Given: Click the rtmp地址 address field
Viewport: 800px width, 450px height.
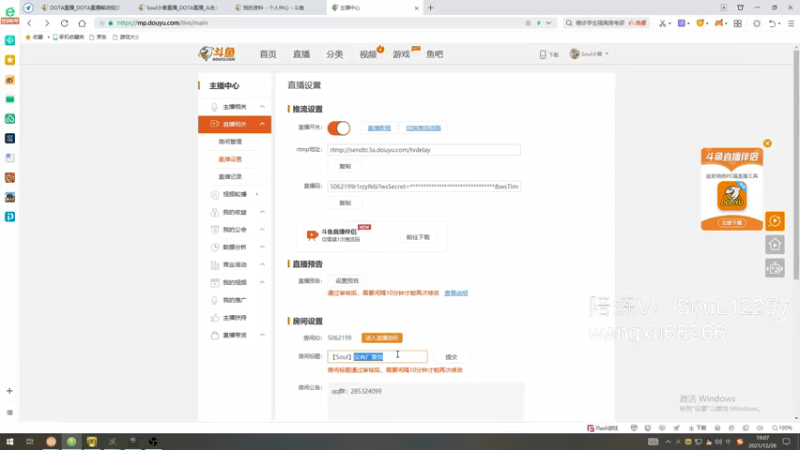Looking at the screenshot, I should 424,150.
